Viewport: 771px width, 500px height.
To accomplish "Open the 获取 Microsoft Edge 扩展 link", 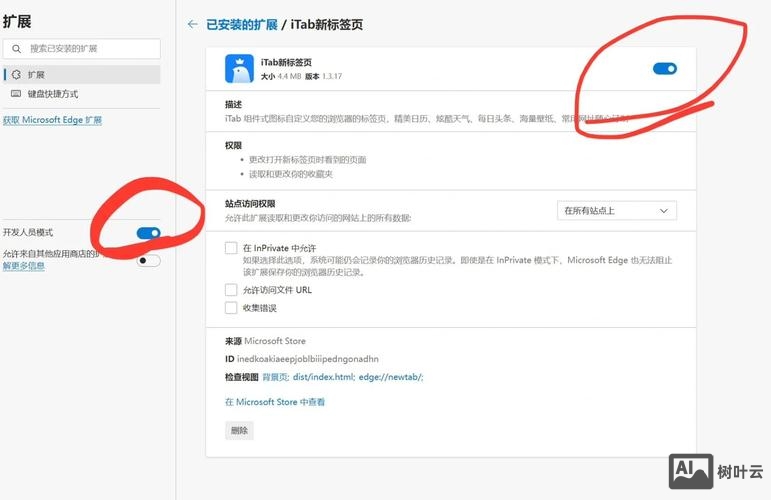I will [x=53, y=120].
